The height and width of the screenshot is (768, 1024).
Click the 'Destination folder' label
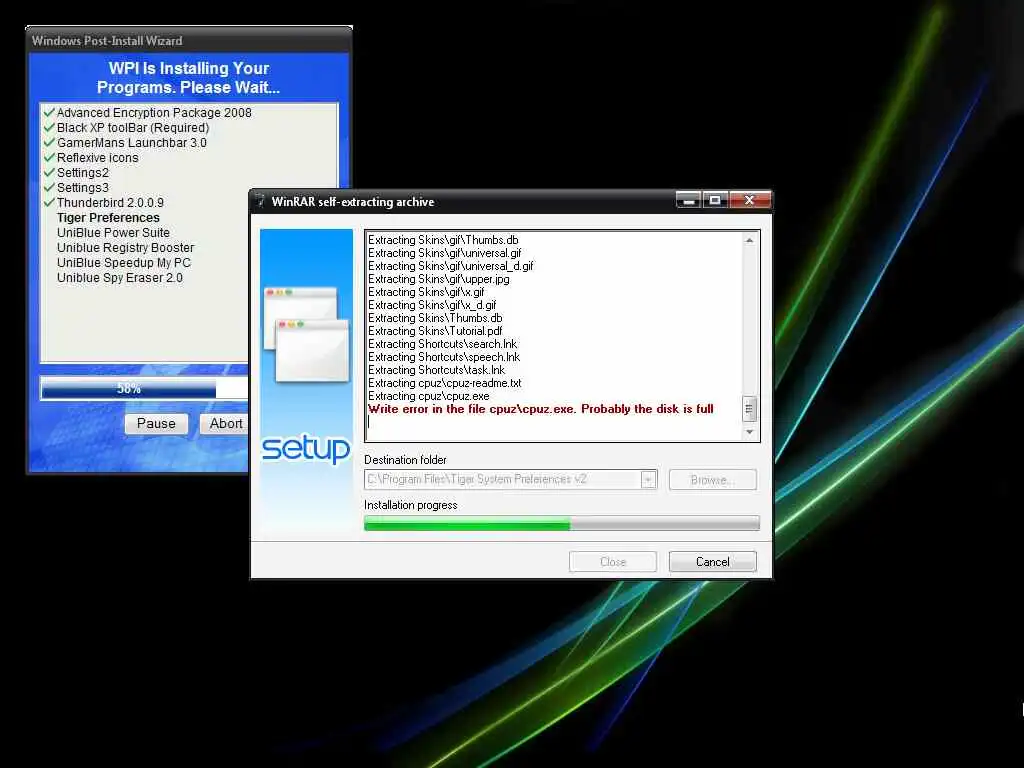pyautogui.click(x=405, y=460)
